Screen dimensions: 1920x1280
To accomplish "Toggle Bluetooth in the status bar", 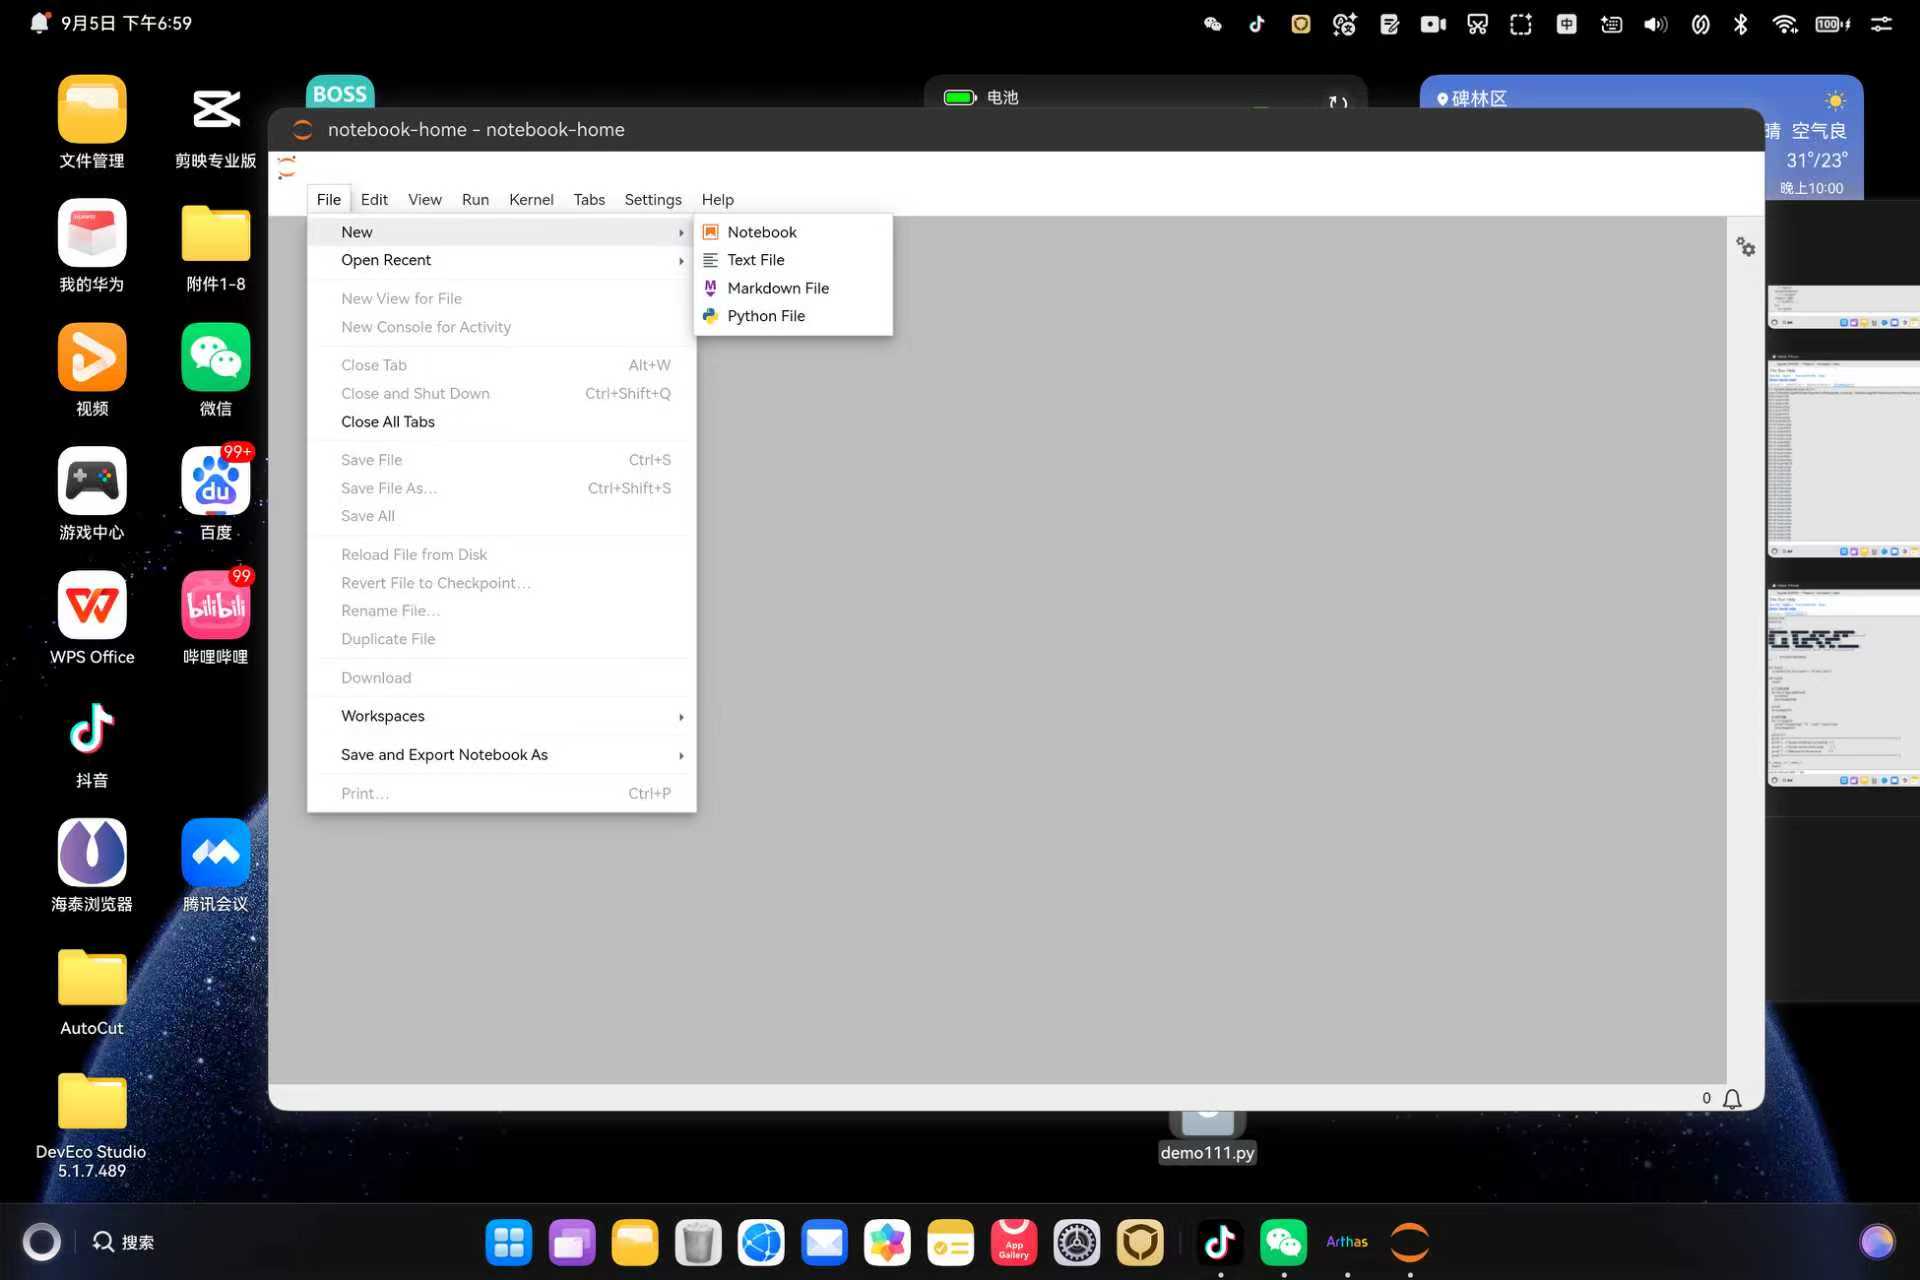I will (x=1741, y=24).
